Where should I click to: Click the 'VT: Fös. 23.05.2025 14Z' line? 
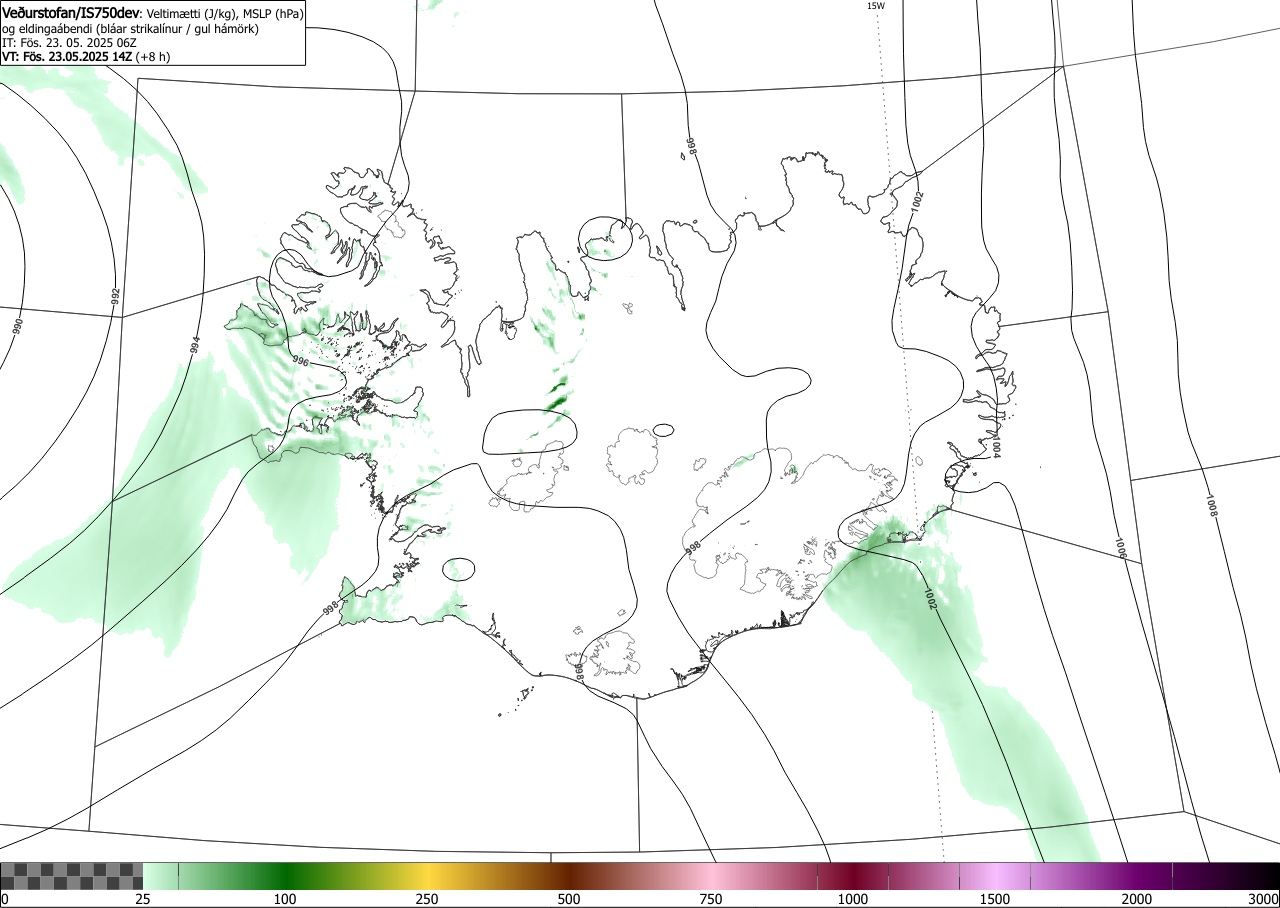tap(67, 57)
